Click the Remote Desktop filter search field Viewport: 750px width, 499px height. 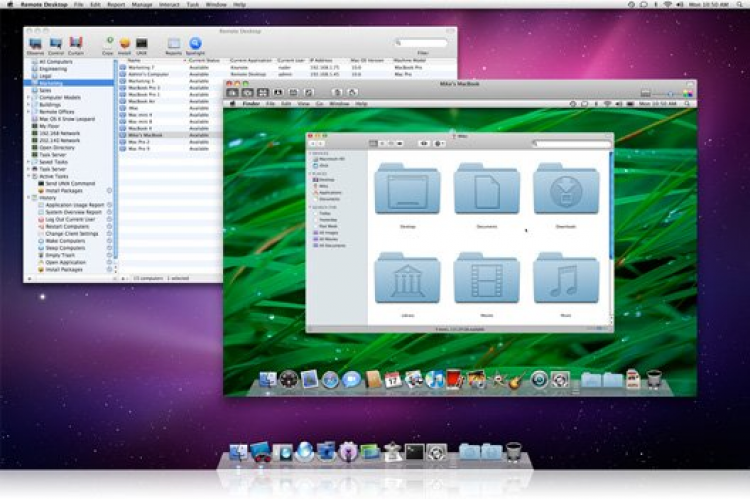[x=422, y=44]
